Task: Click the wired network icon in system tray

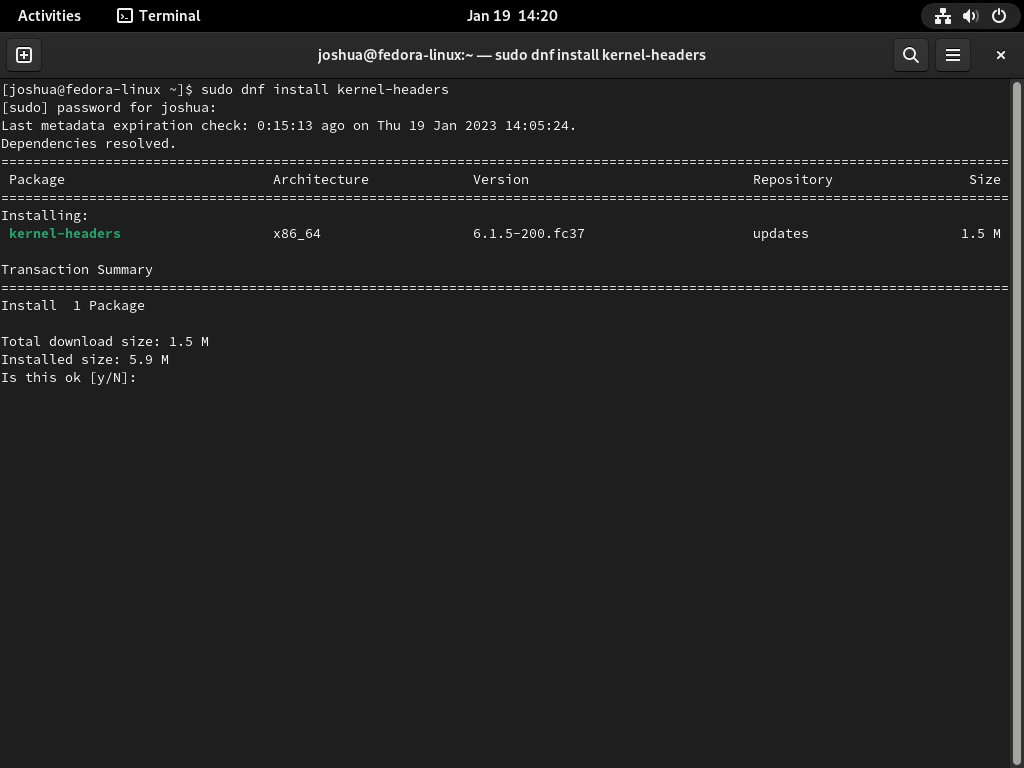Action: coord(942,15)
